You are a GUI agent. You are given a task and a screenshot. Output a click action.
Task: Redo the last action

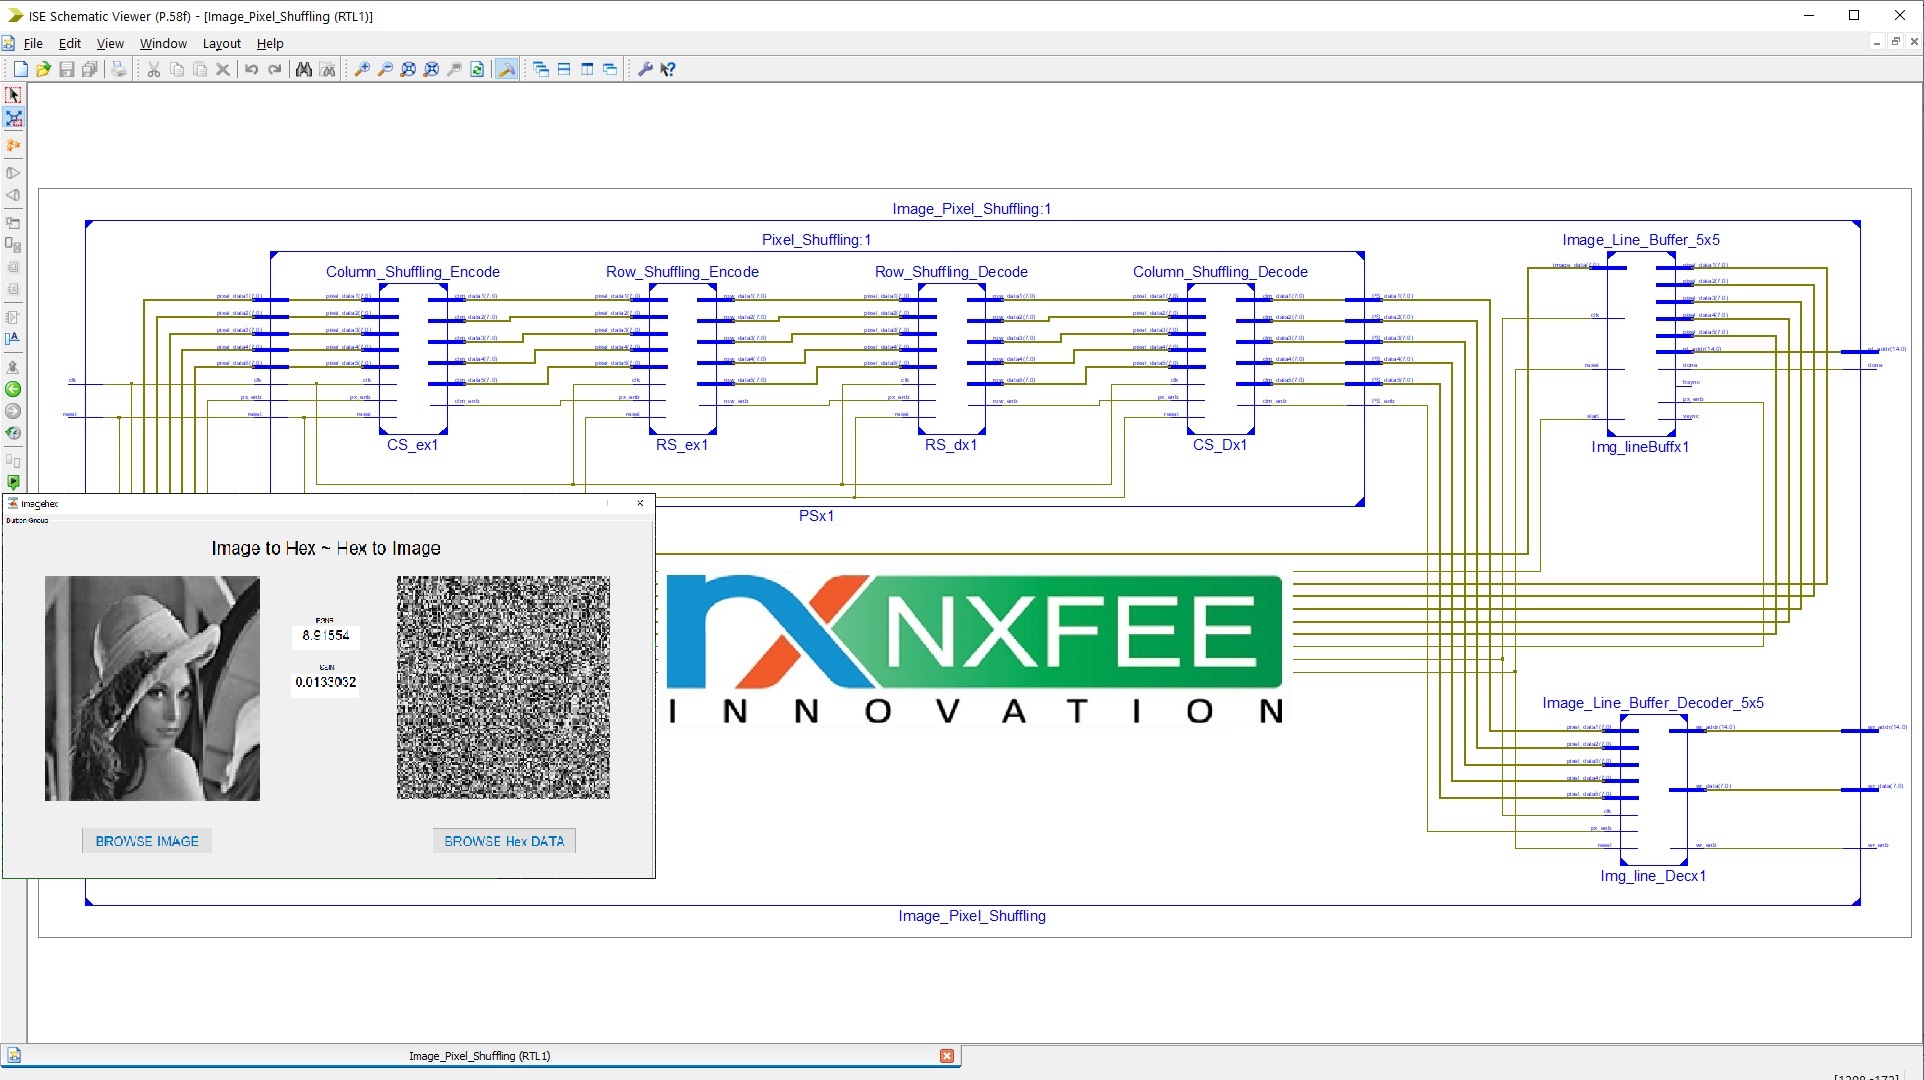coord(275,69)
